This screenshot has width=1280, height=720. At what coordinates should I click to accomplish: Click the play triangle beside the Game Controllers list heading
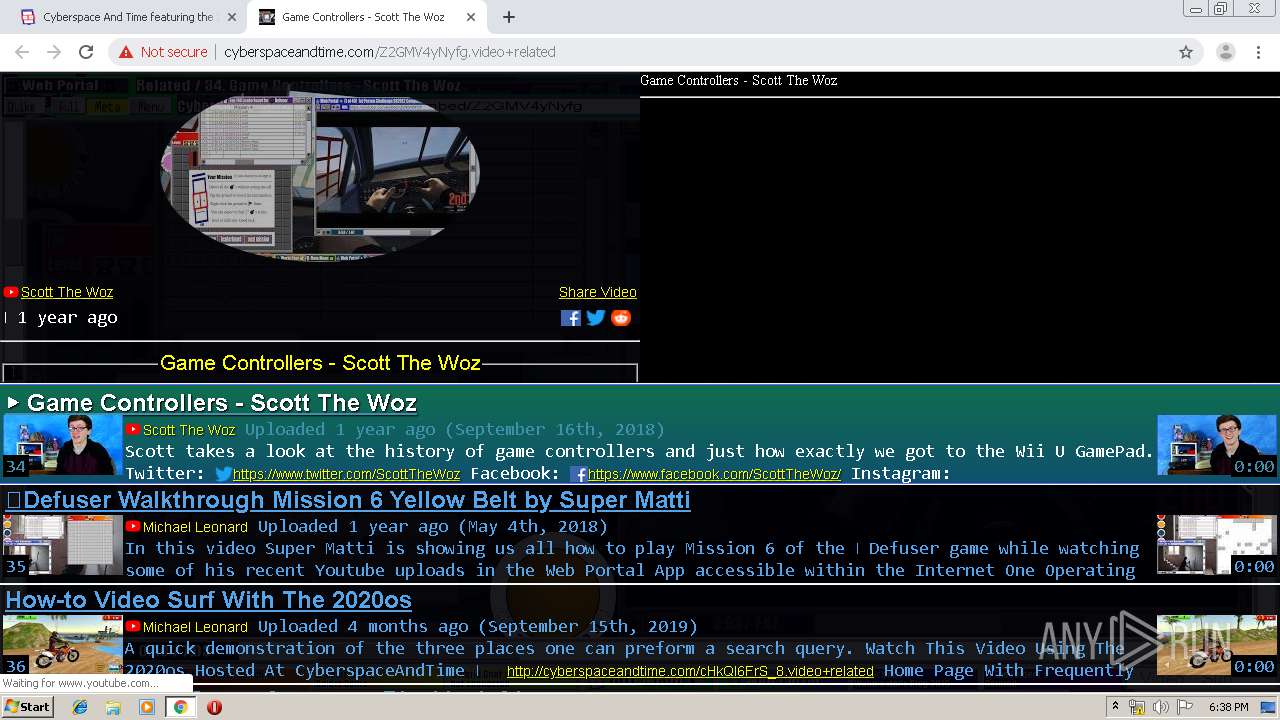tap(13, 403)
